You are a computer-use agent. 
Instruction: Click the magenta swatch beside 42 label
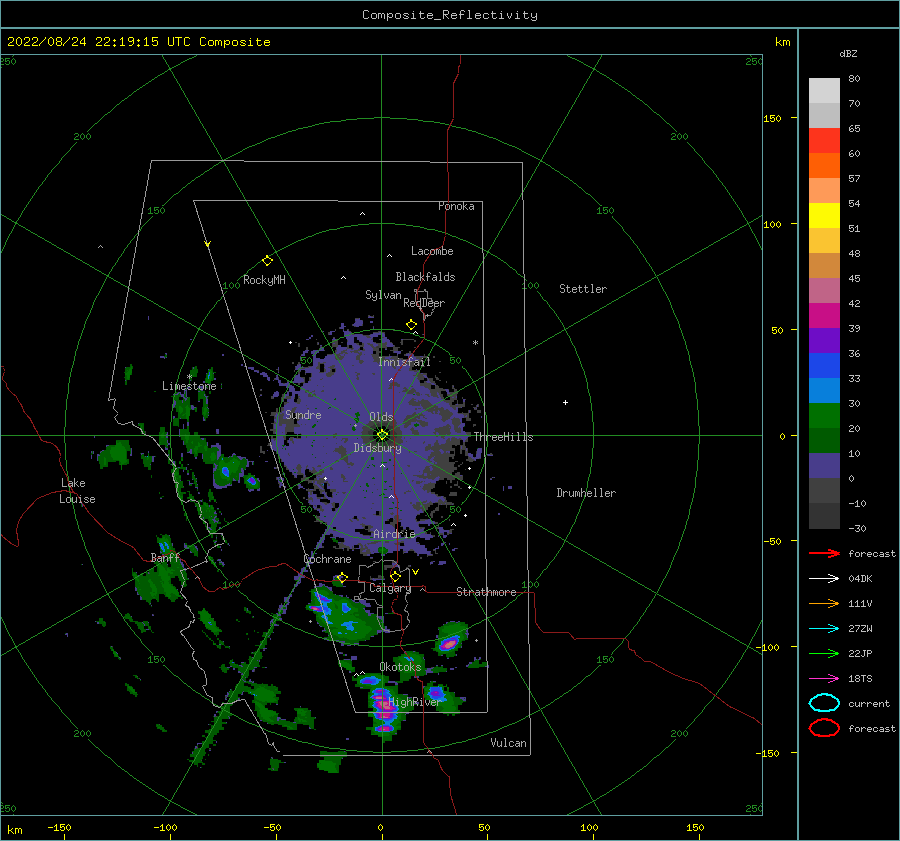tap(824, 316)
